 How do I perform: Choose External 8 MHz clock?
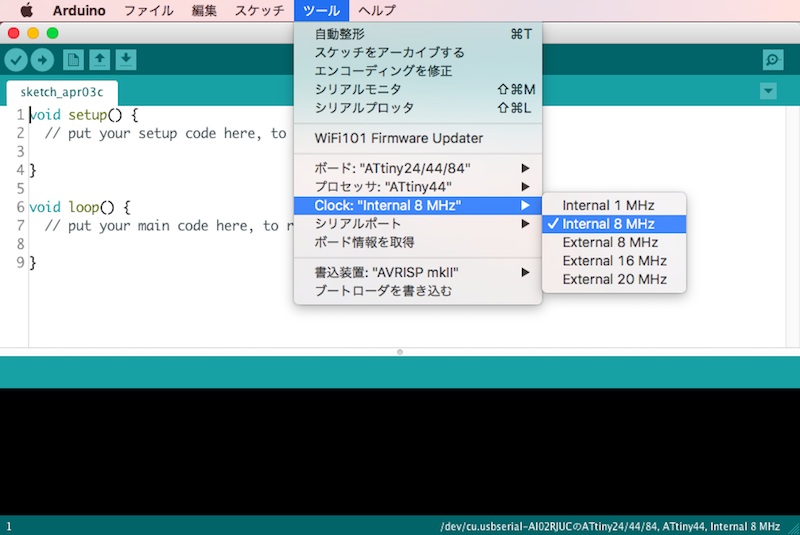614,242
